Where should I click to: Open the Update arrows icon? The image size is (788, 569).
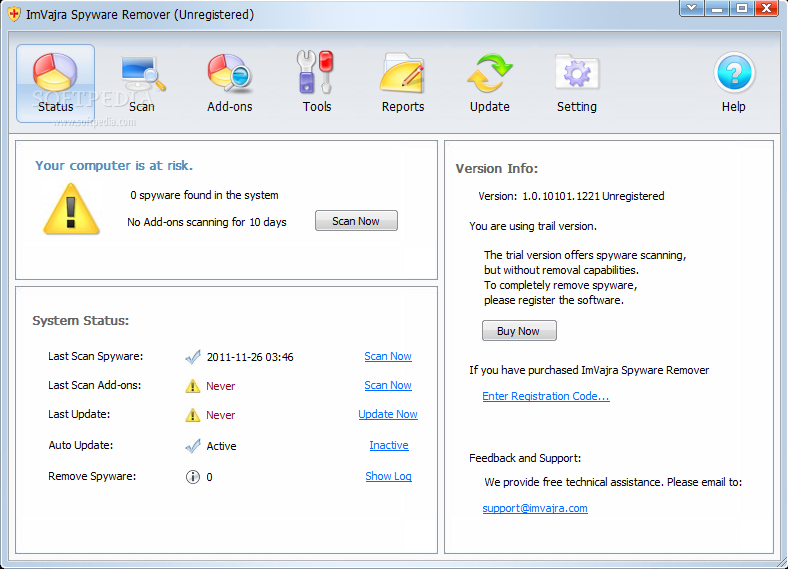coord(490,73)
